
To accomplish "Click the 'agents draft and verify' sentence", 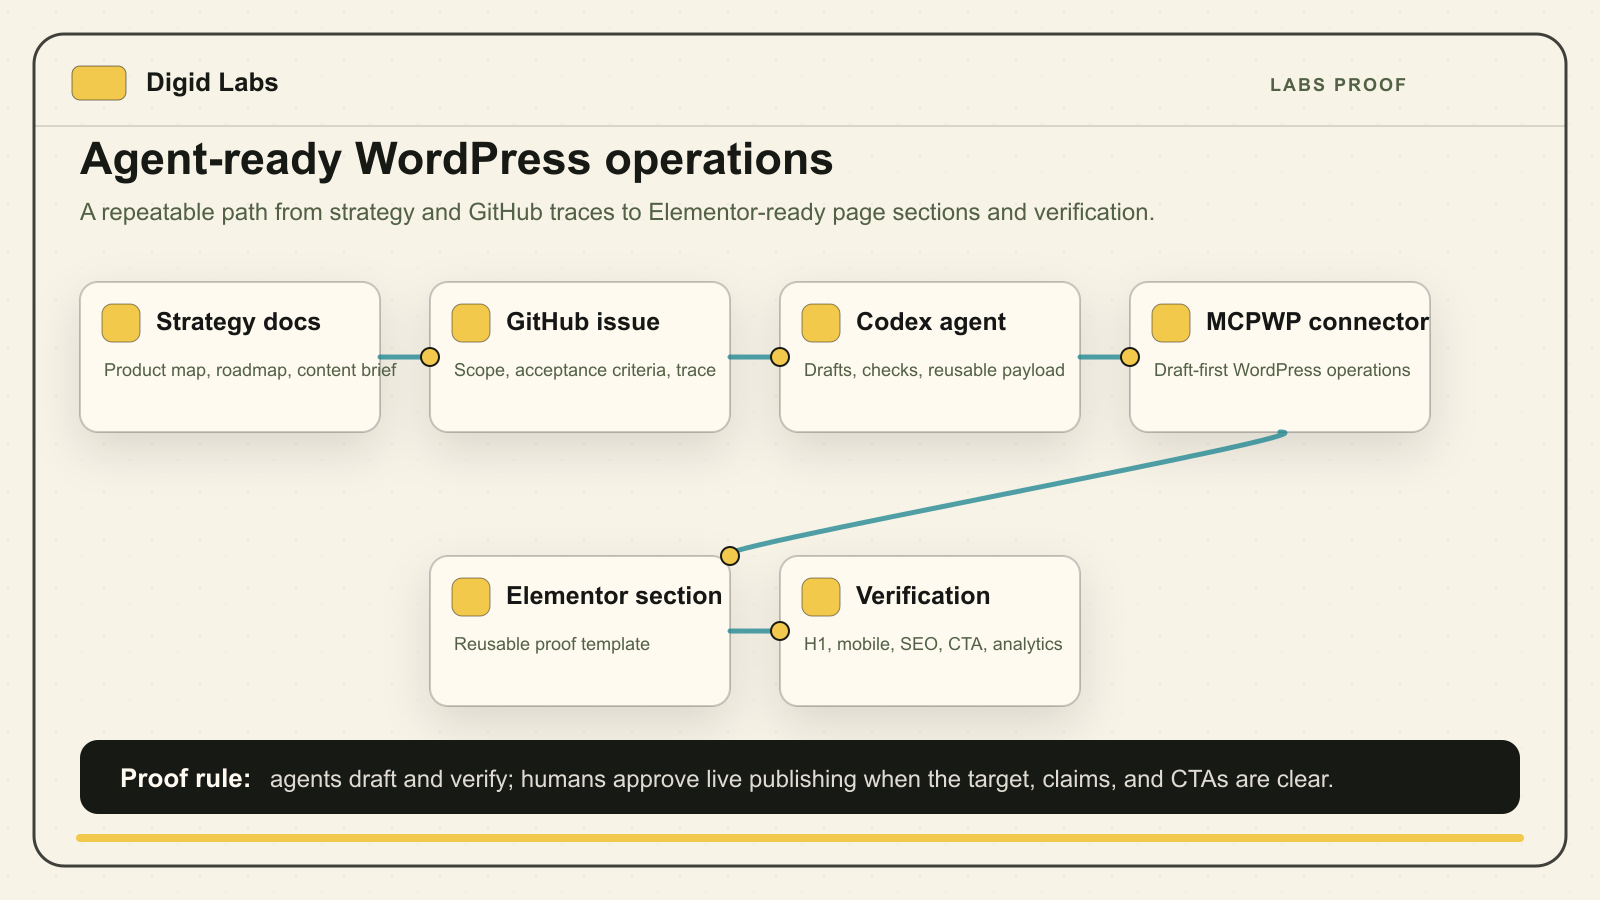I will (x=802, y=779).
